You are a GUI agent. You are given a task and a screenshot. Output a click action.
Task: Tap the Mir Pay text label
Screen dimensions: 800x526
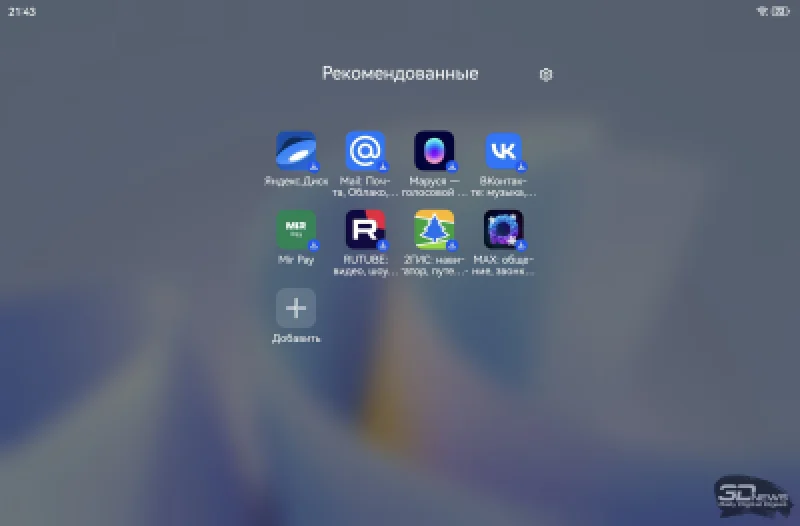click(295, 259)
